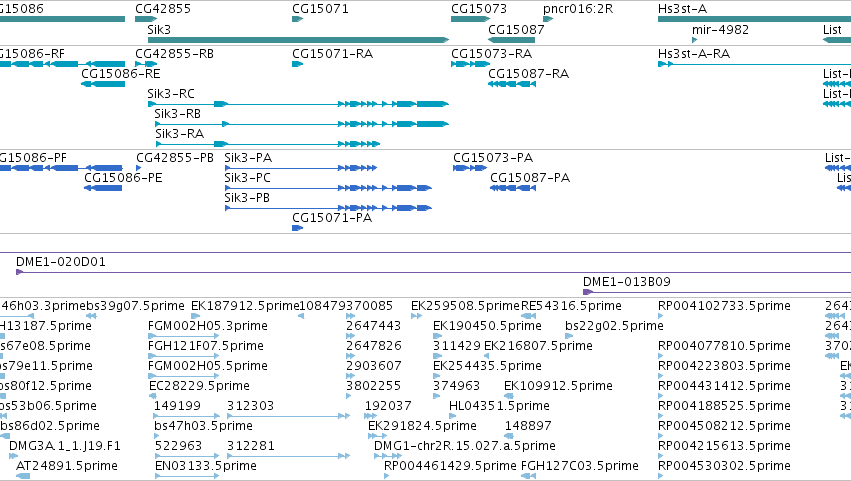
Task: Select the 3802255 EST feature
Action: [349, 396]
